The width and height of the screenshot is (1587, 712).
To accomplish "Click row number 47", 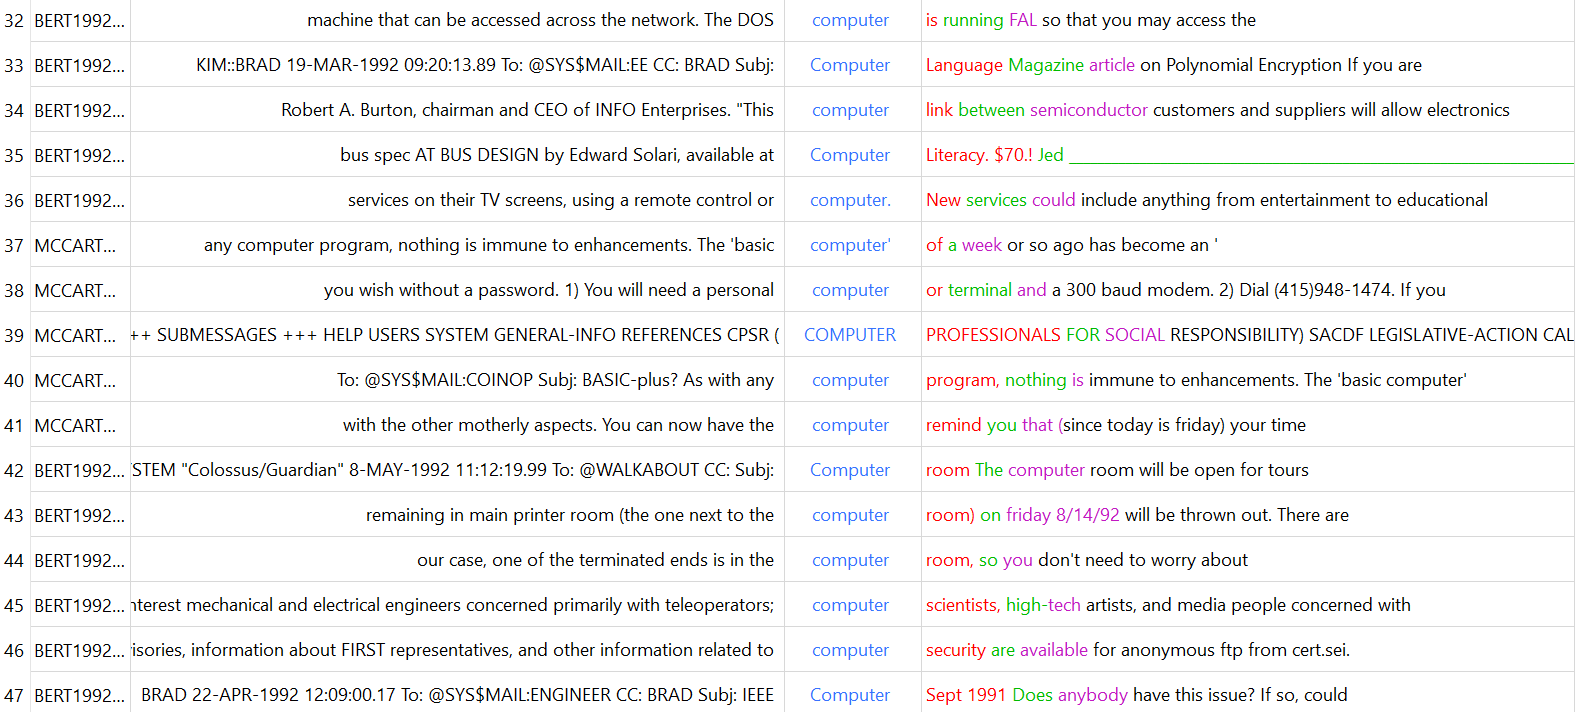I will tap(14, 695).
